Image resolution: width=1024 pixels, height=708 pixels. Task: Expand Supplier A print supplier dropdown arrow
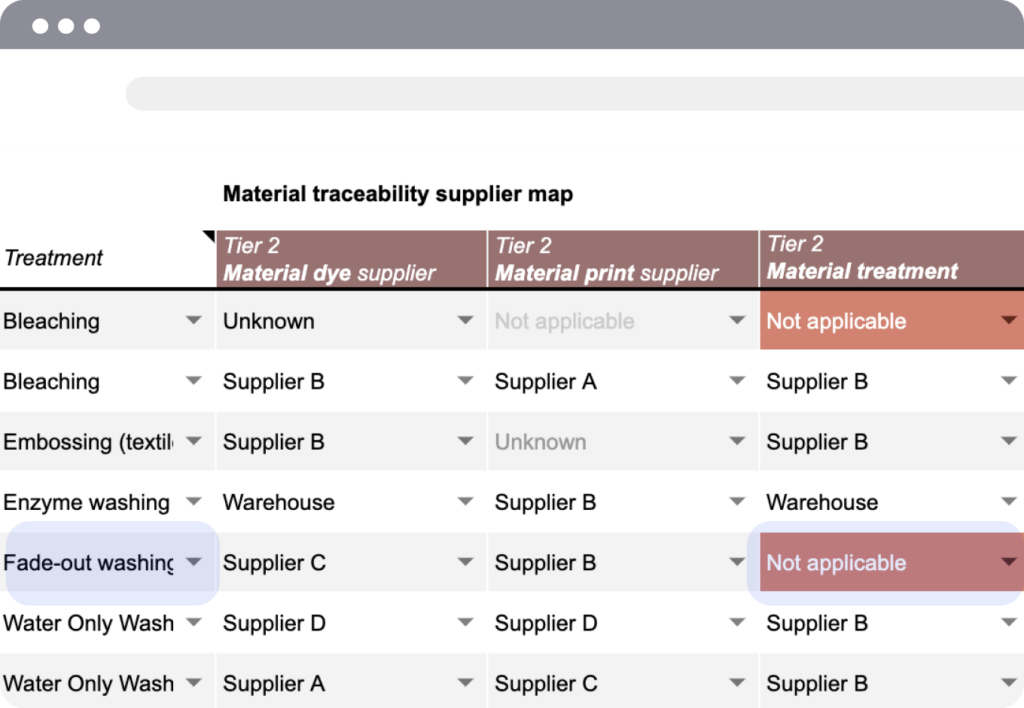[737, 382]
